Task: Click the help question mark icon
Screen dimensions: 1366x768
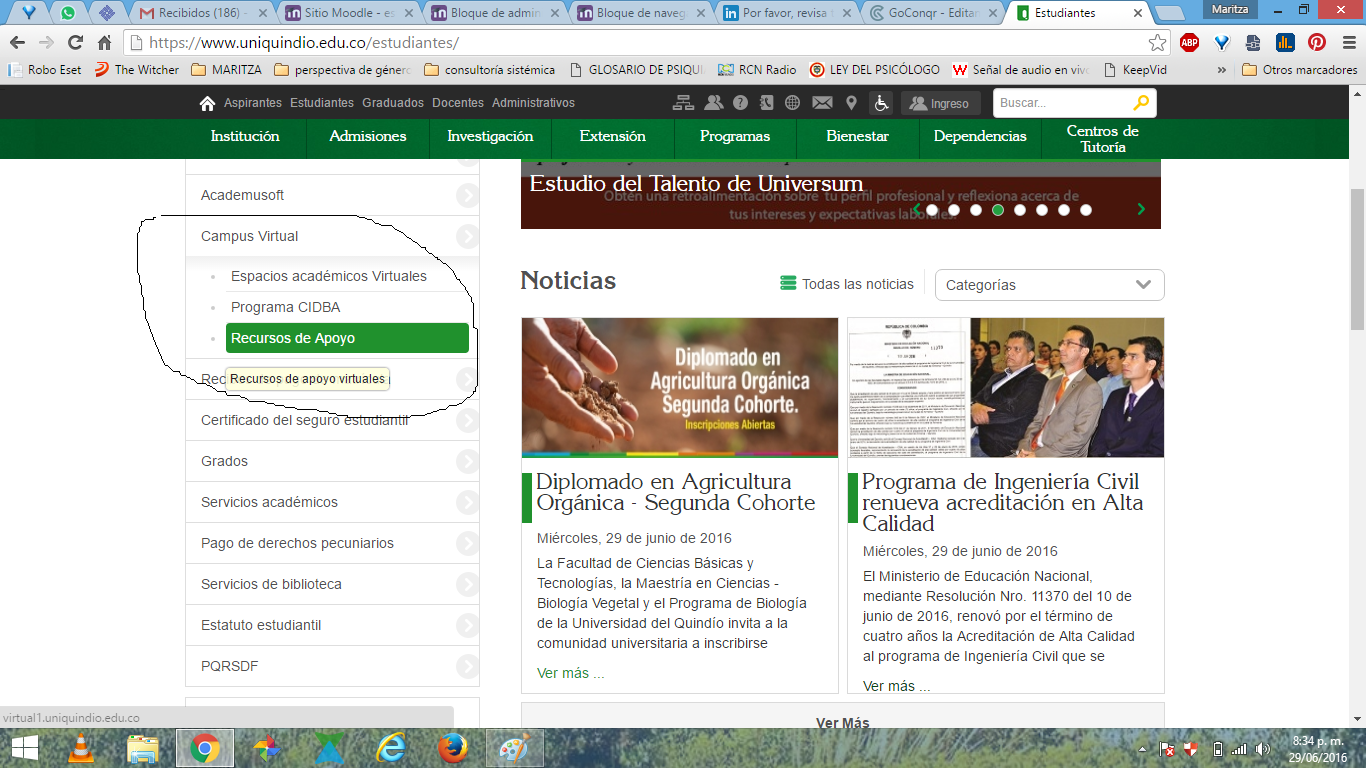Action: coord(740,103)
